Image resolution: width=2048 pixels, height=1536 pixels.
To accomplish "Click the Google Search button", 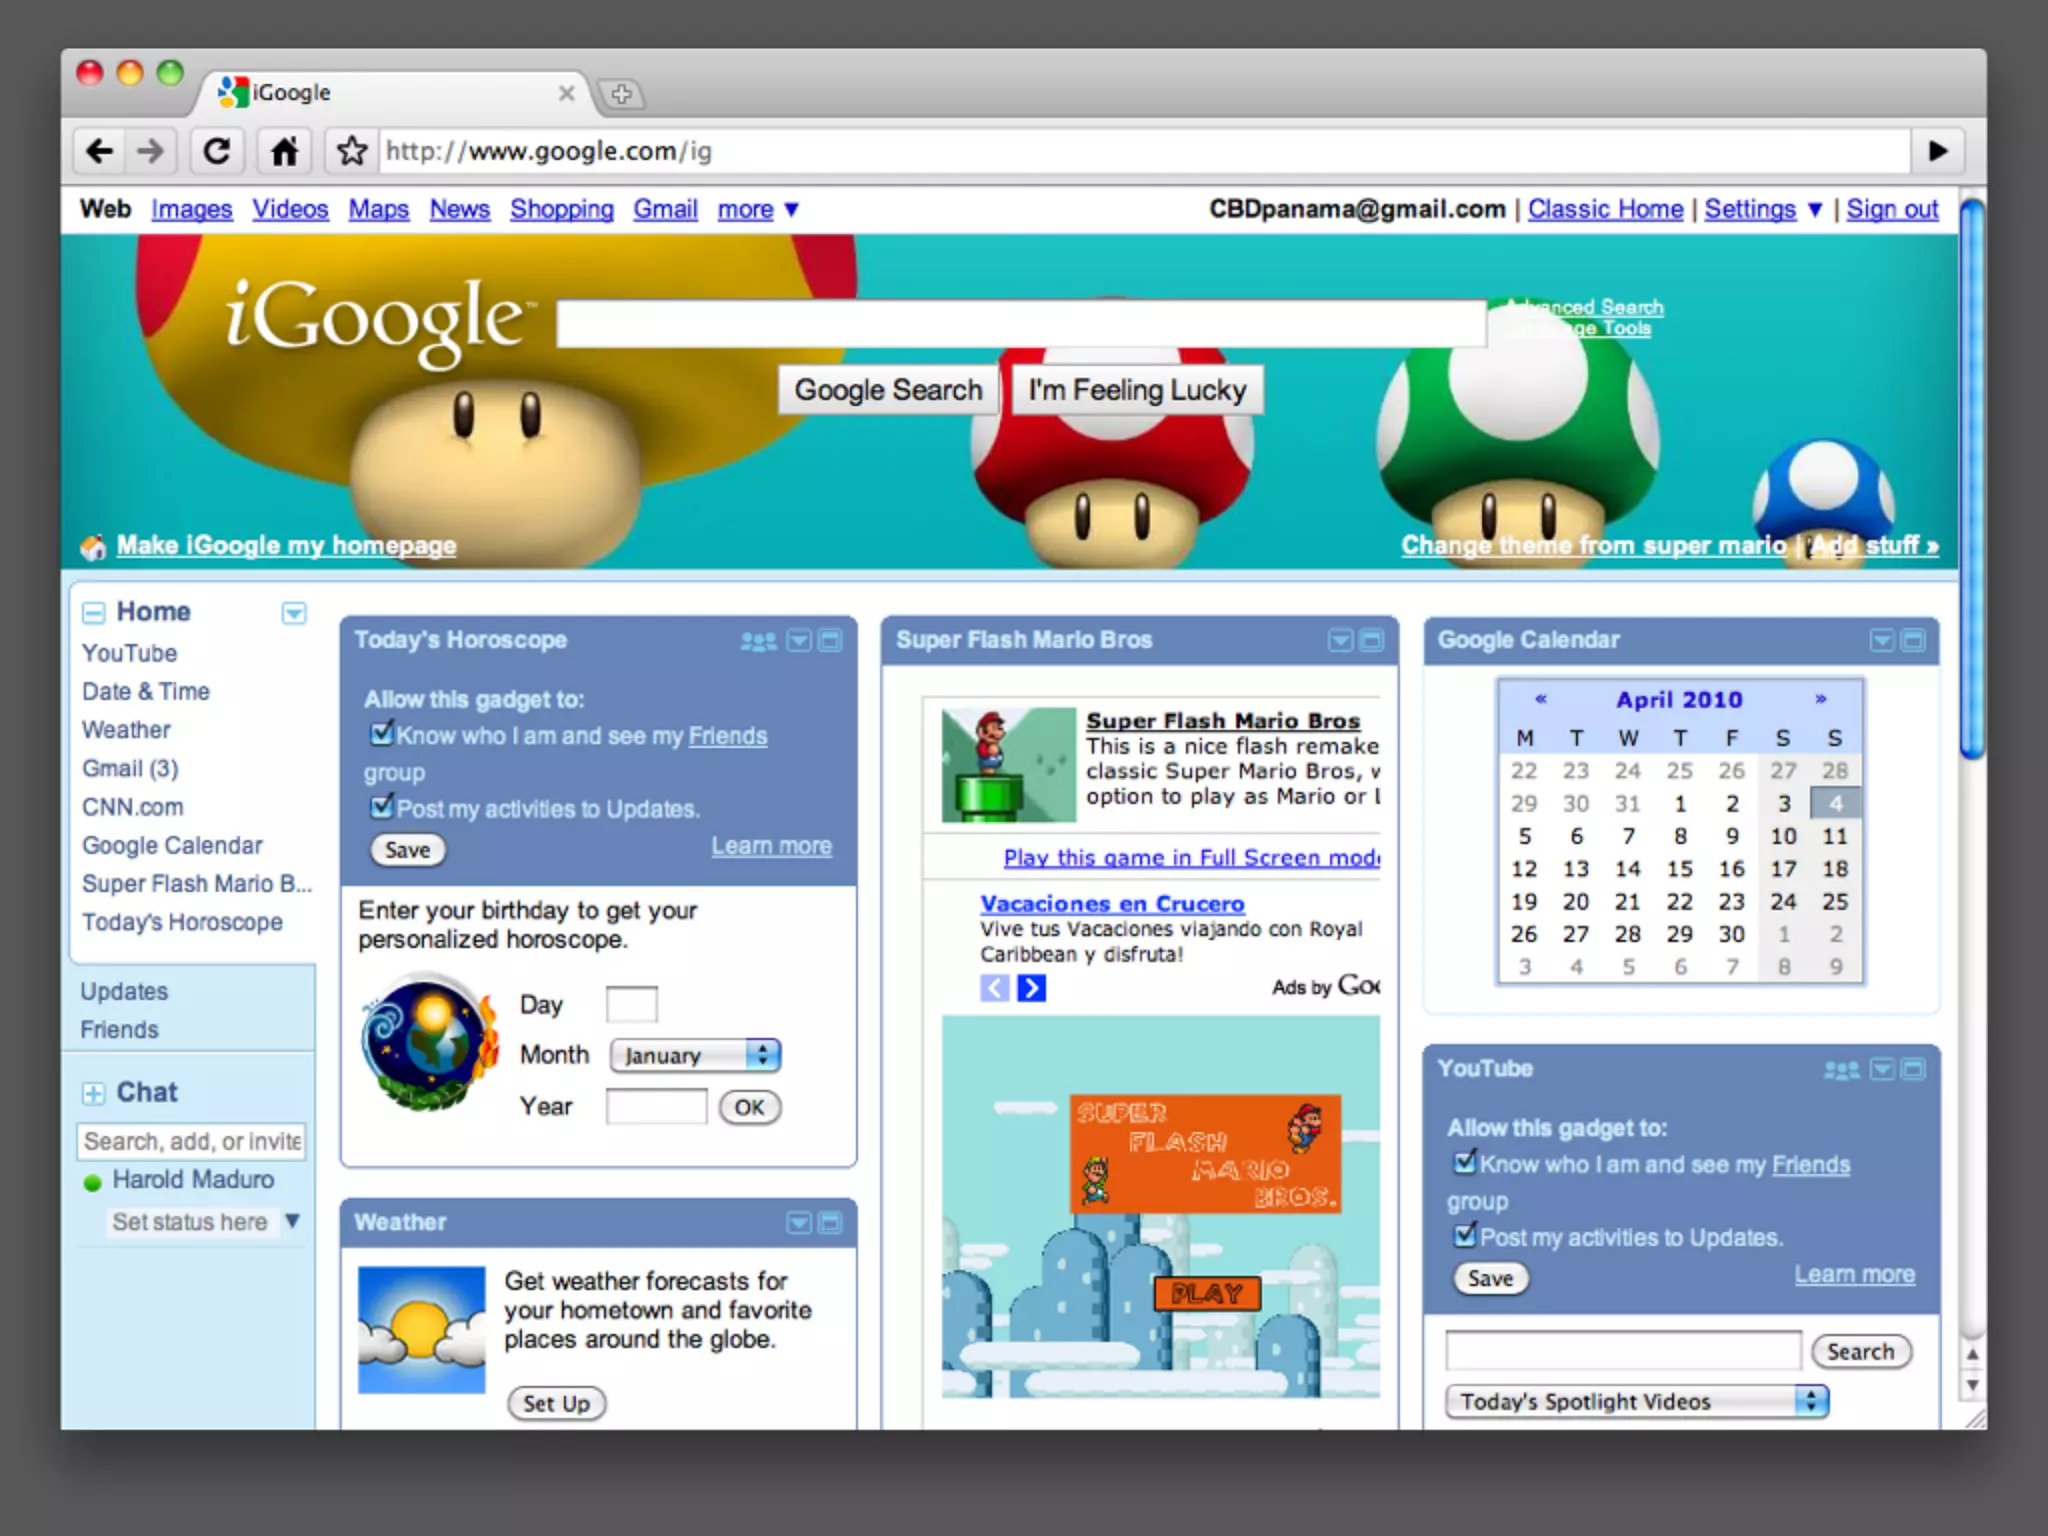I will (888, 390).
